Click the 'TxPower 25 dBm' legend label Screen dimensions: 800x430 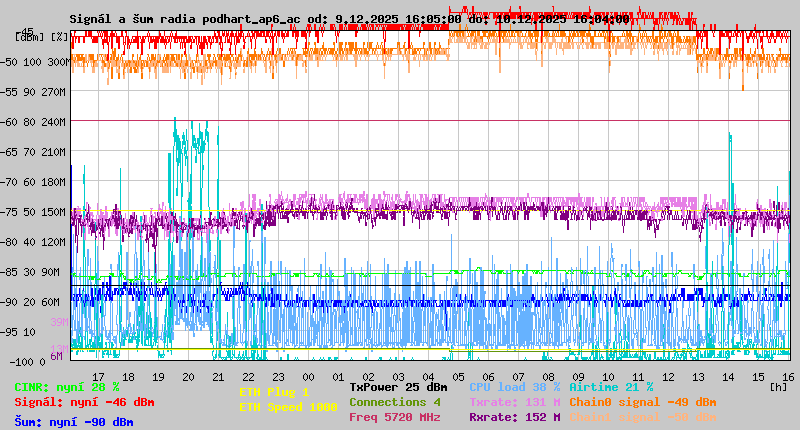pyautogui.click(x=398, y=387)
